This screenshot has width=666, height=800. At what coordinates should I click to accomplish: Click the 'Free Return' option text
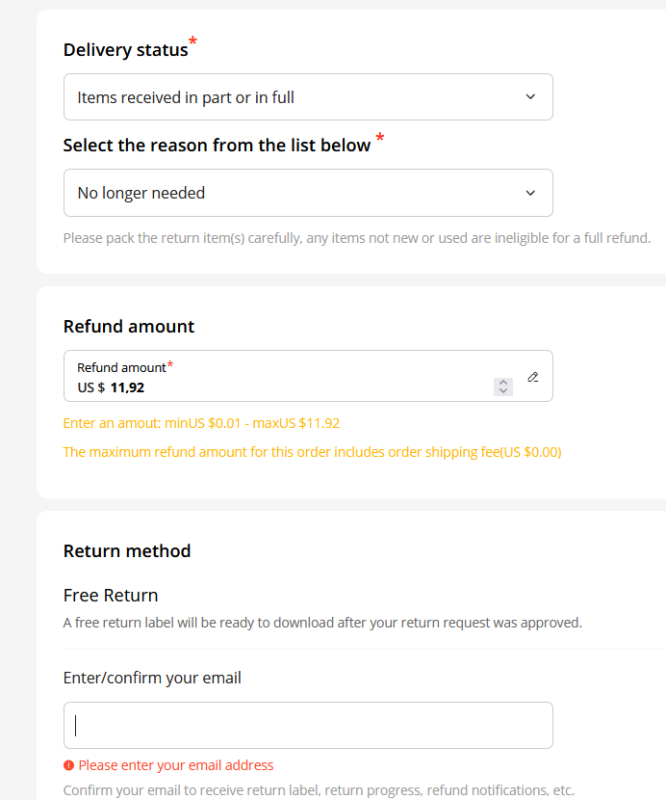point(111,595)
